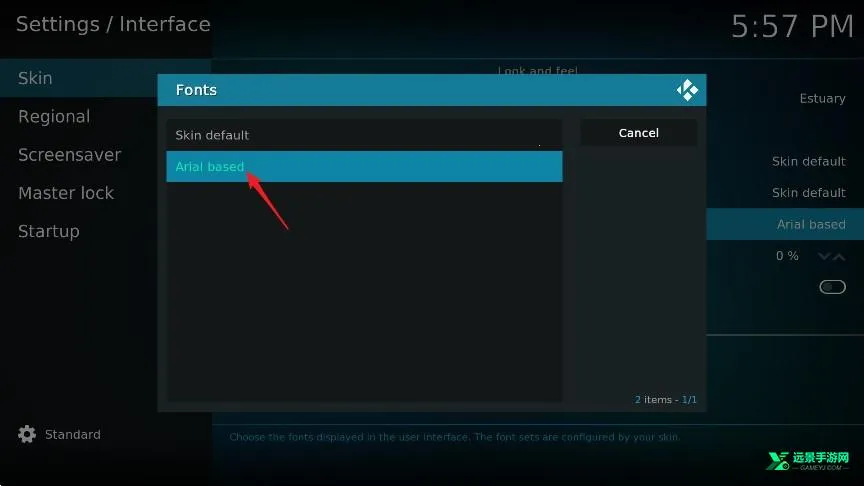Select the Startup category
Viewport: 864px width, 486px height.
pos(48,231)
